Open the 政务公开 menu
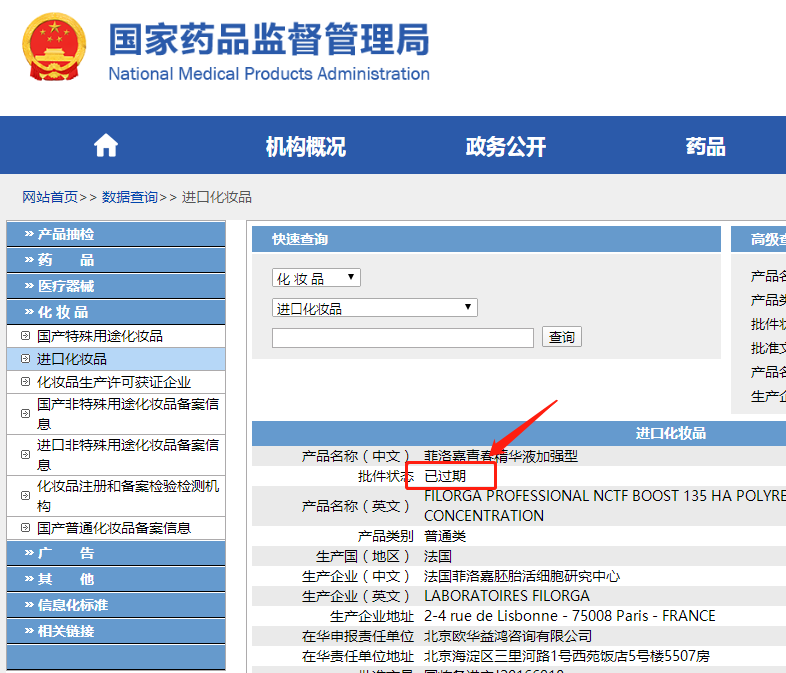 point(505,146)
